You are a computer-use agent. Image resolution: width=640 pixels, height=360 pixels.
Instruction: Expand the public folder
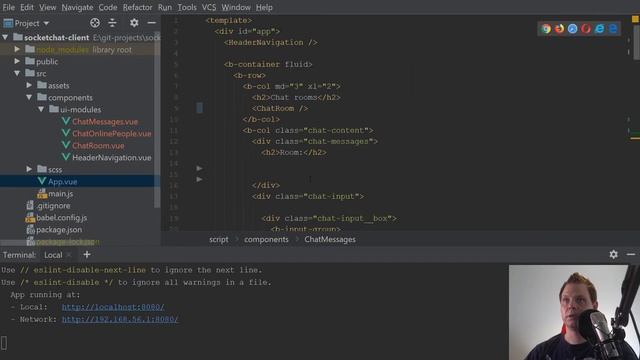coord(17,61)
